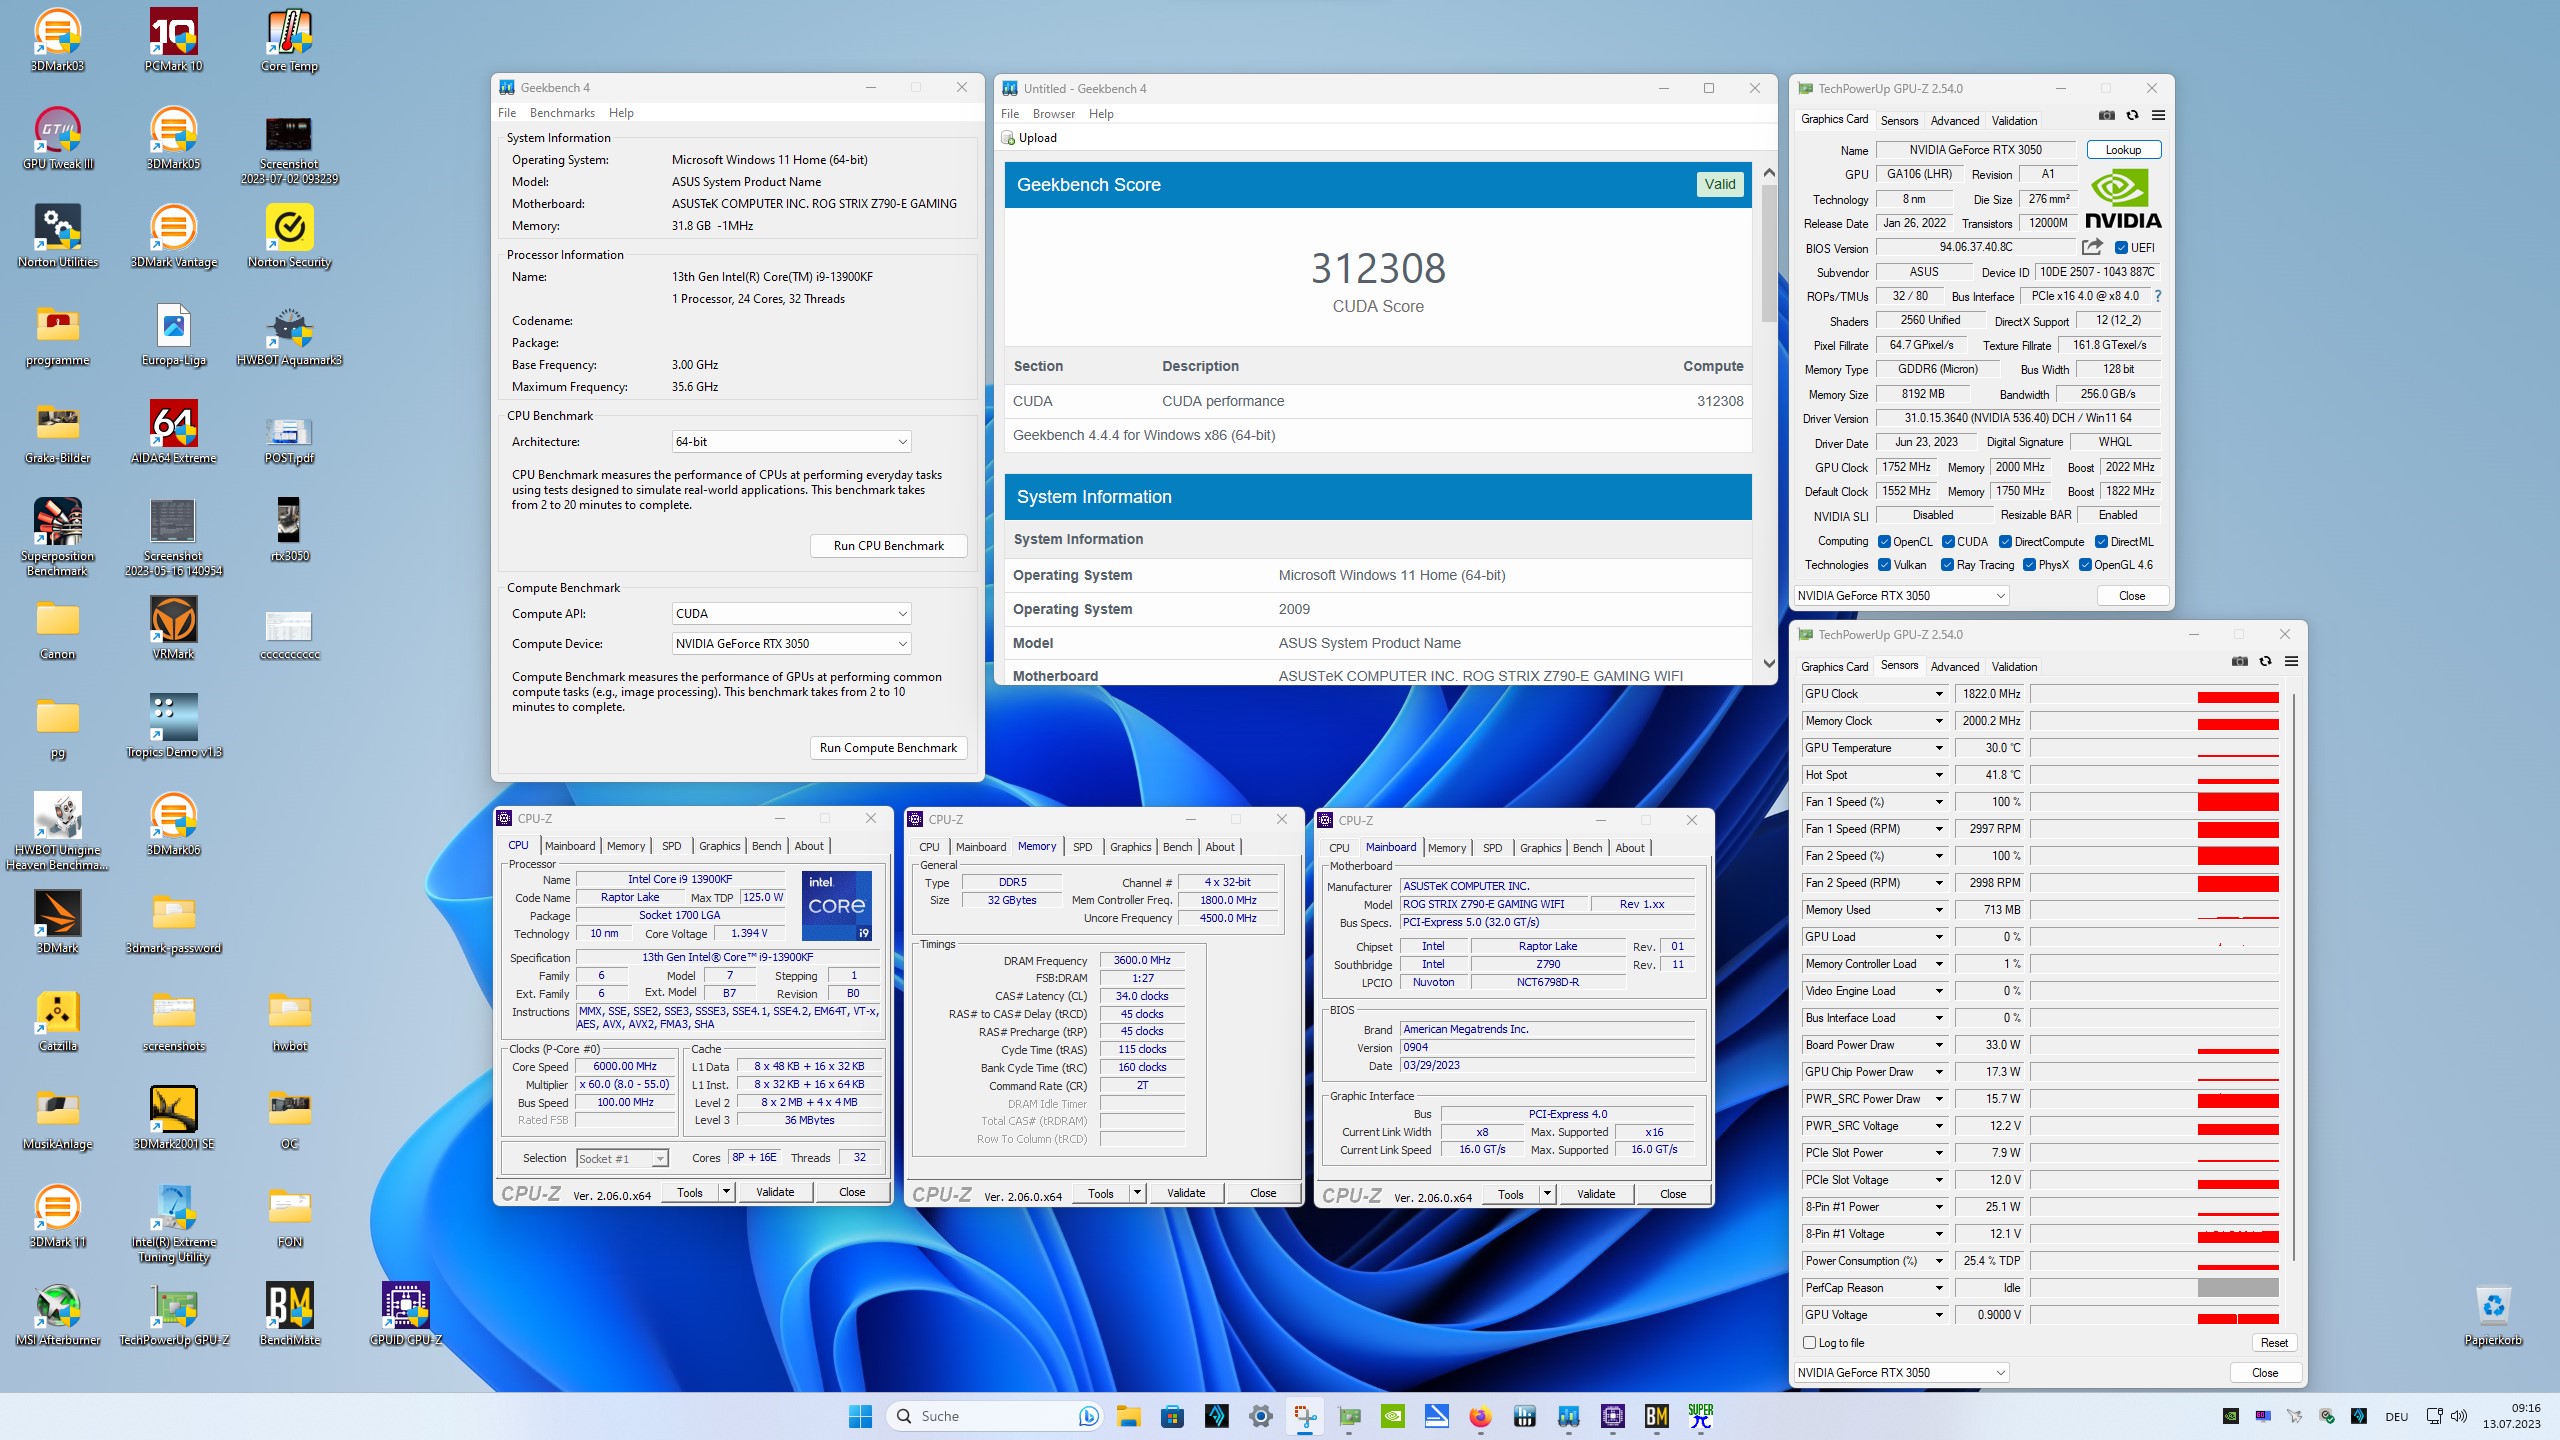
Task: Click the BIOS version share/export icon in GPU-Z
Action: 2092,247
